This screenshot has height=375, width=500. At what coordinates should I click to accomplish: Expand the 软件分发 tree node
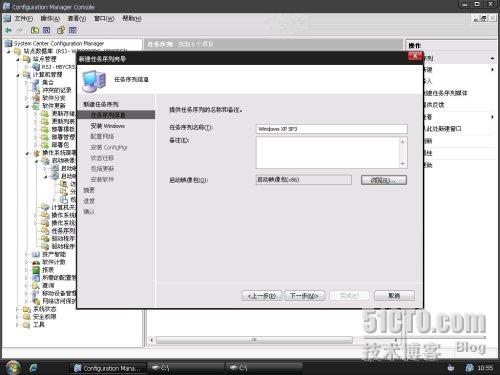(27, 98)
